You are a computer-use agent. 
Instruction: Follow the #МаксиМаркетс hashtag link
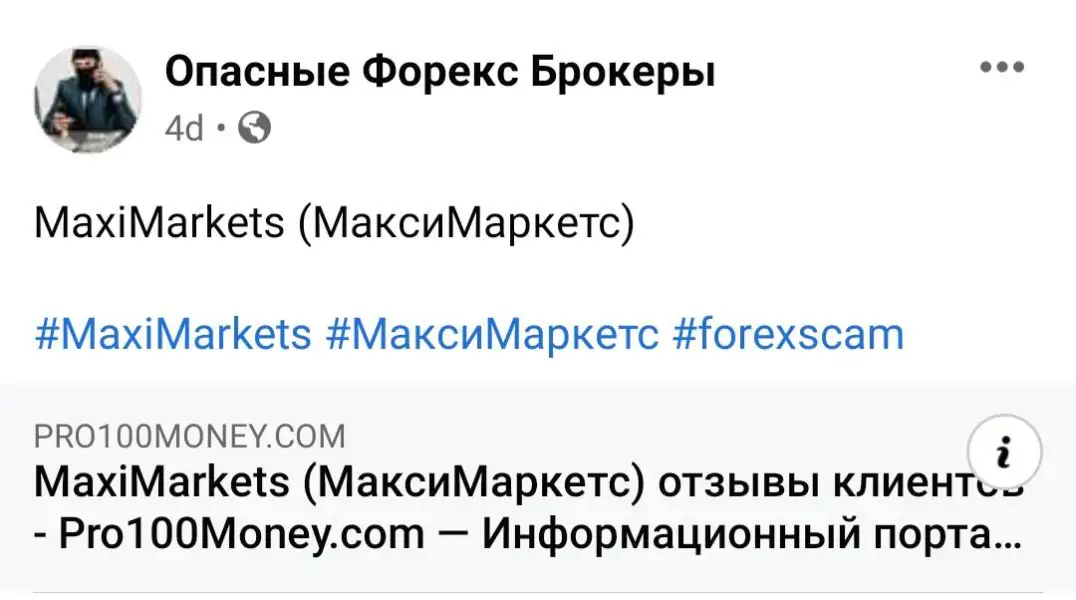(x=492, y=334)
